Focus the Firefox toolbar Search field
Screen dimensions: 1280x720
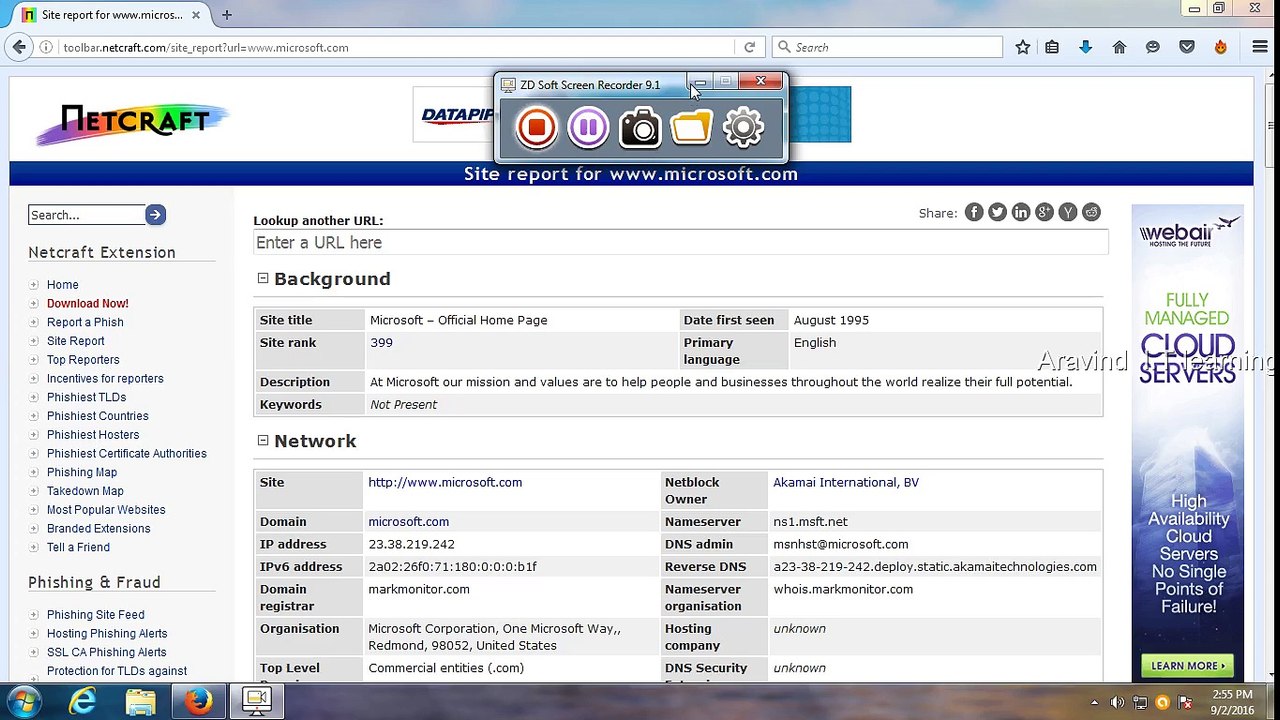[x=887, y=47]
